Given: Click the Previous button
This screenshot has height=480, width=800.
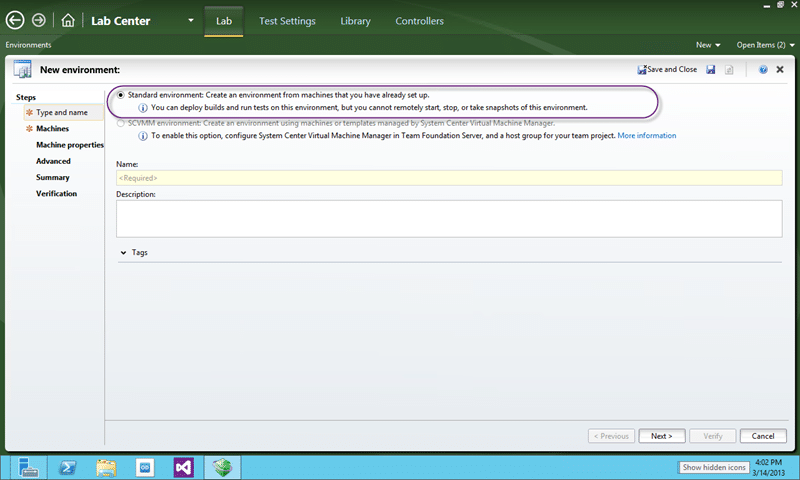Looking at the screenshot, I should point(611,436).
